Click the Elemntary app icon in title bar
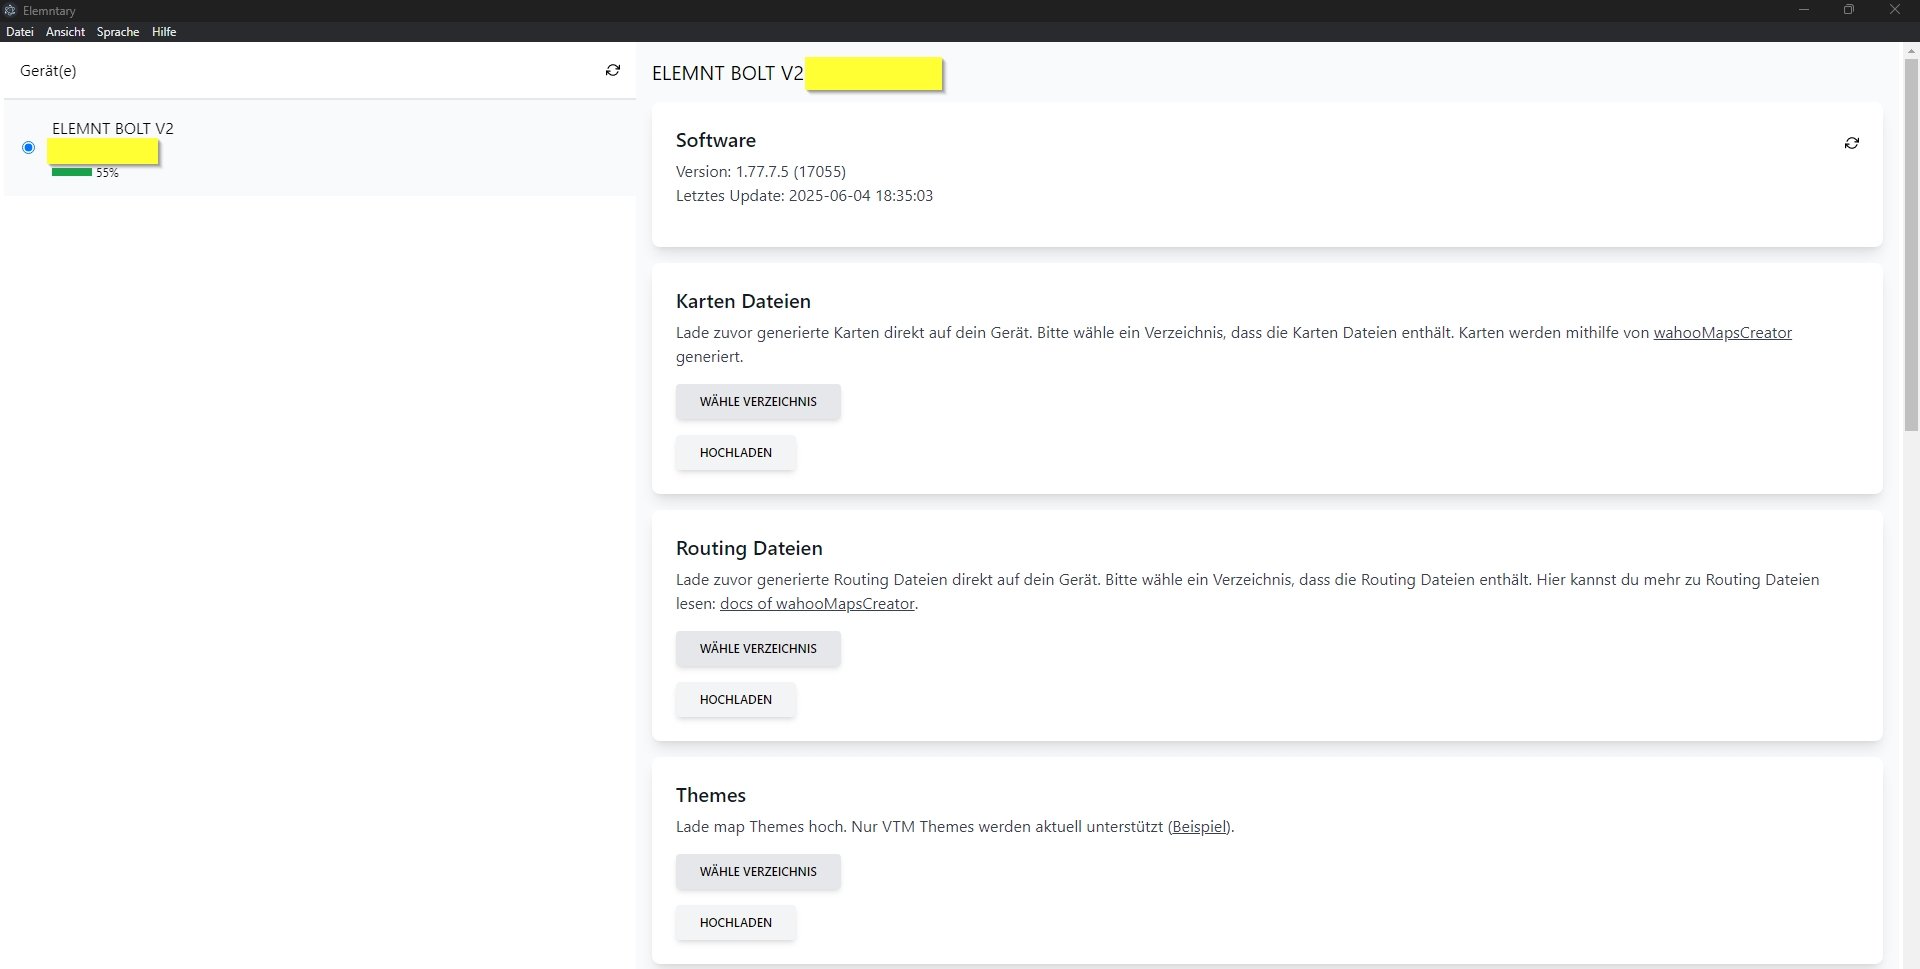Screen dimensions: 1920x969 [x=10, y=10]
